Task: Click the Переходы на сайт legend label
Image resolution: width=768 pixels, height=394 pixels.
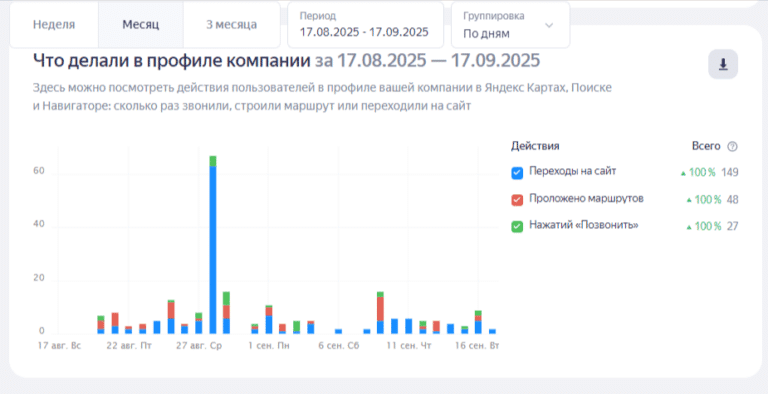Action: coord(573,172)
